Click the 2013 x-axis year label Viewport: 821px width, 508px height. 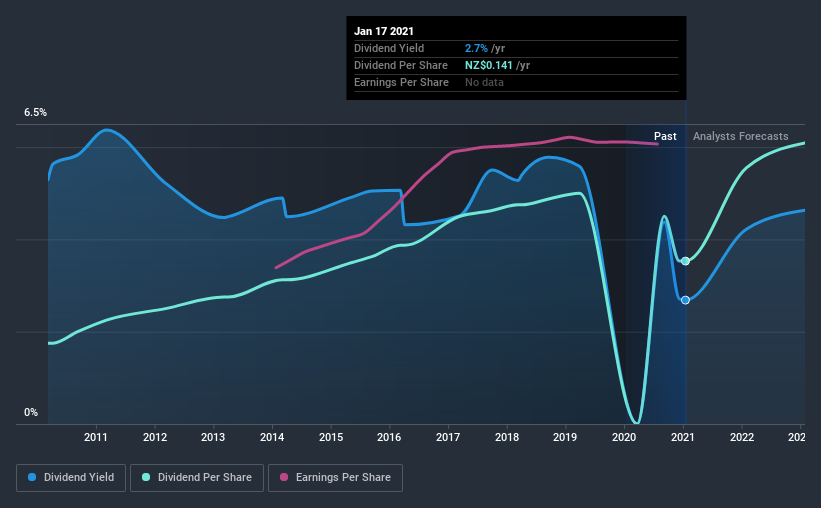click(213, 437)
